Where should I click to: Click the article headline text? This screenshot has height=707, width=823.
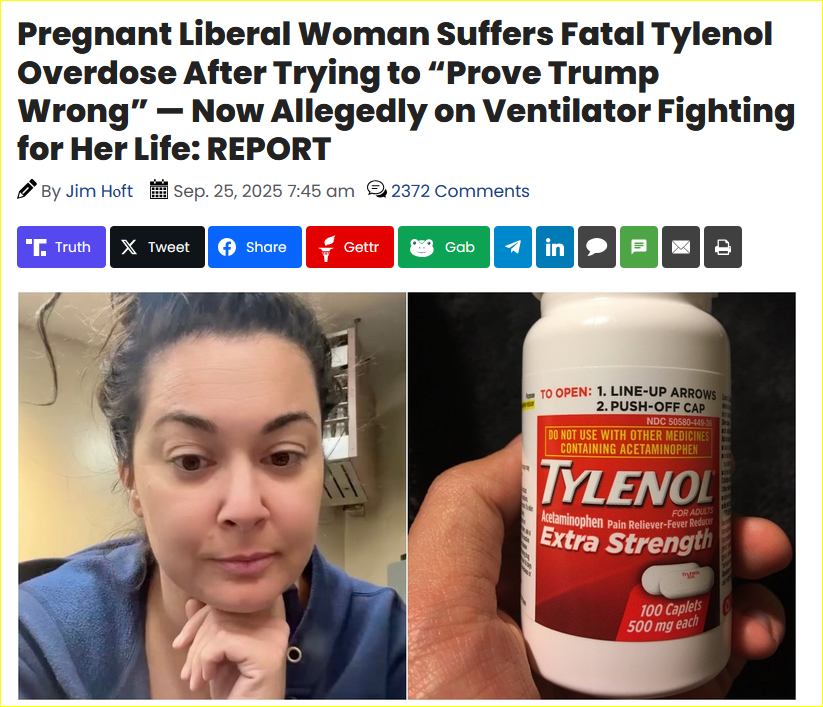pos(406,91)
